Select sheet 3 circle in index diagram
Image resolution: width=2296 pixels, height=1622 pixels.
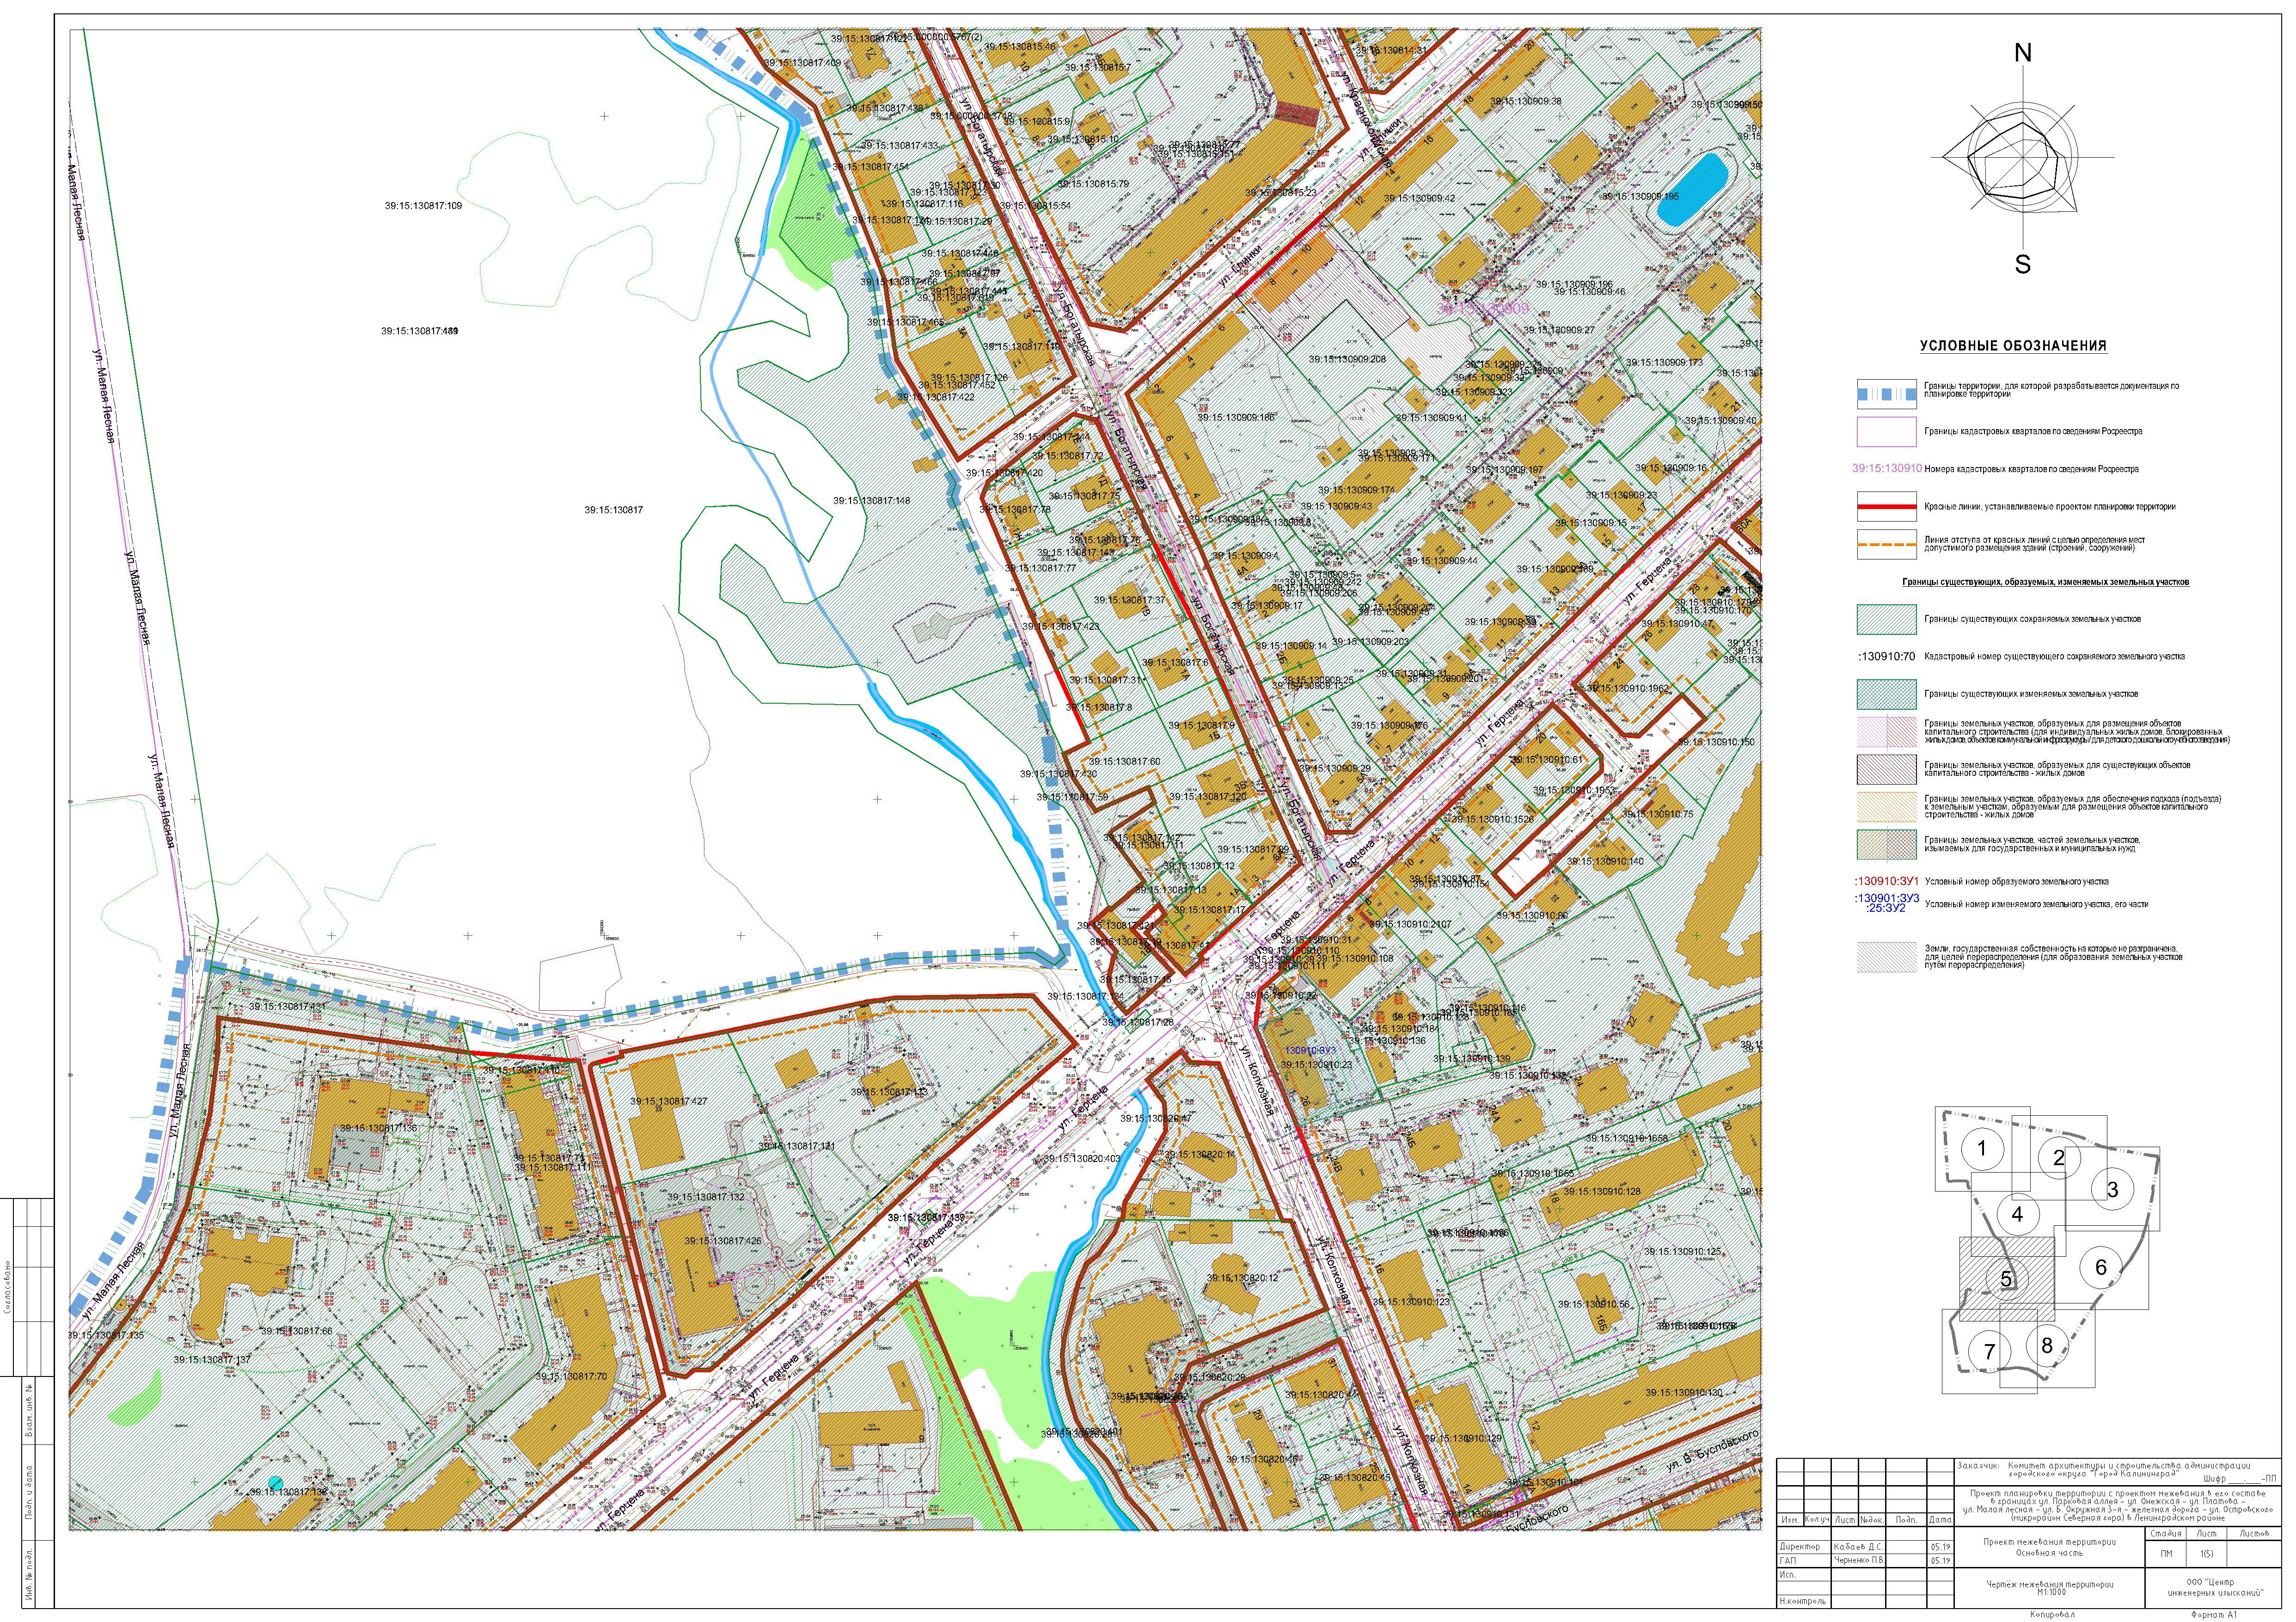click(2112, 1189)
